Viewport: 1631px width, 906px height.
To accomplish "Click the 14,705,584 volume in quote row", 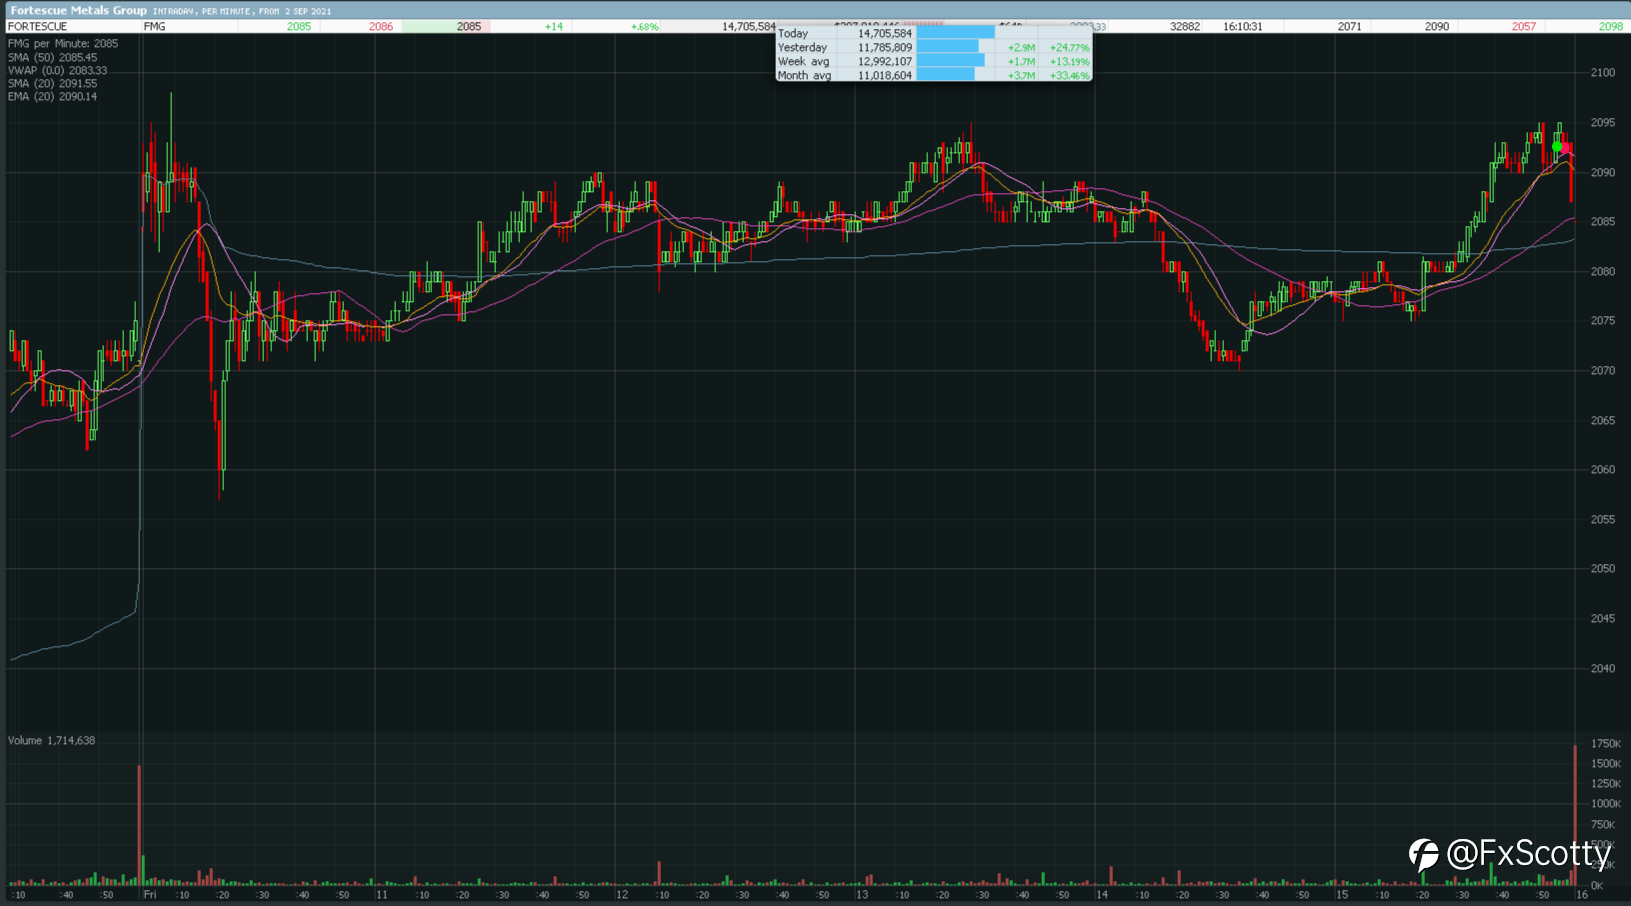I will pyautogui.click(x=749, y=26).
